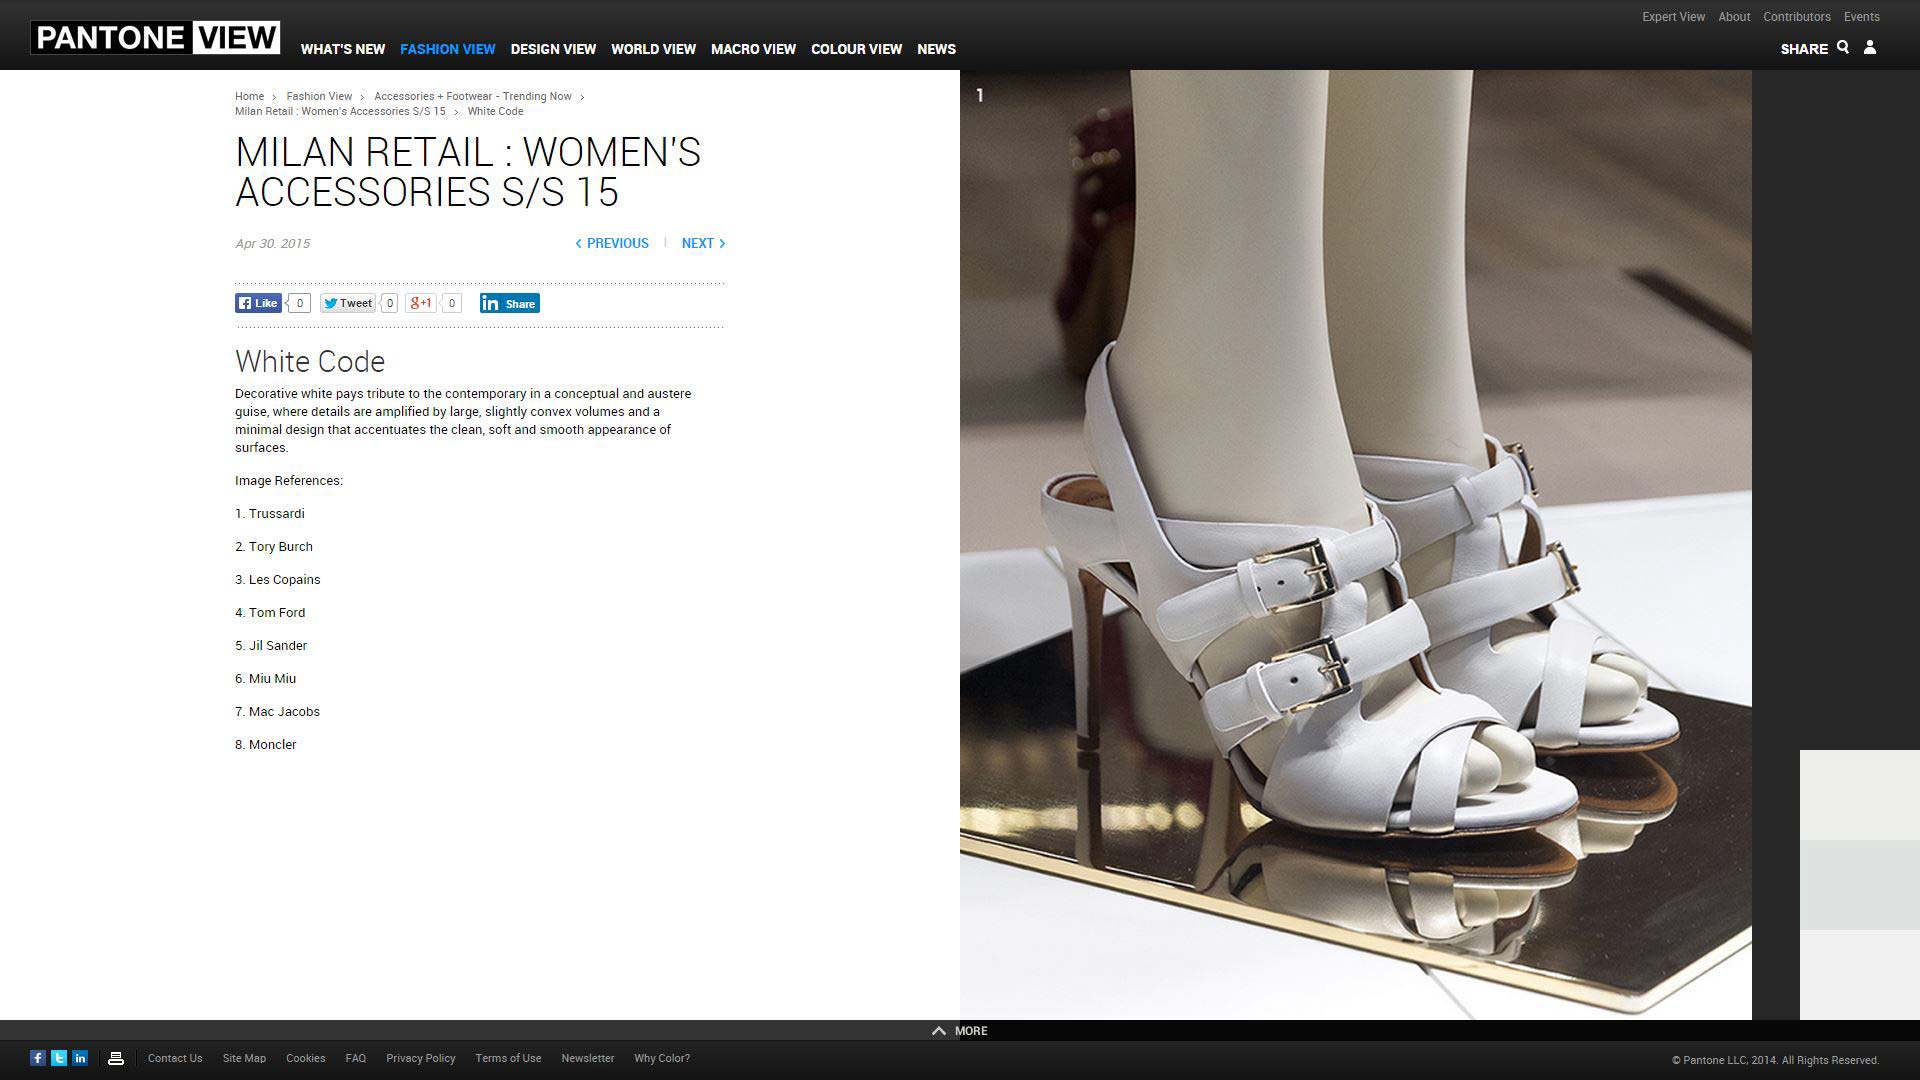Expand the MORE panel chevron

(939, 1031)
